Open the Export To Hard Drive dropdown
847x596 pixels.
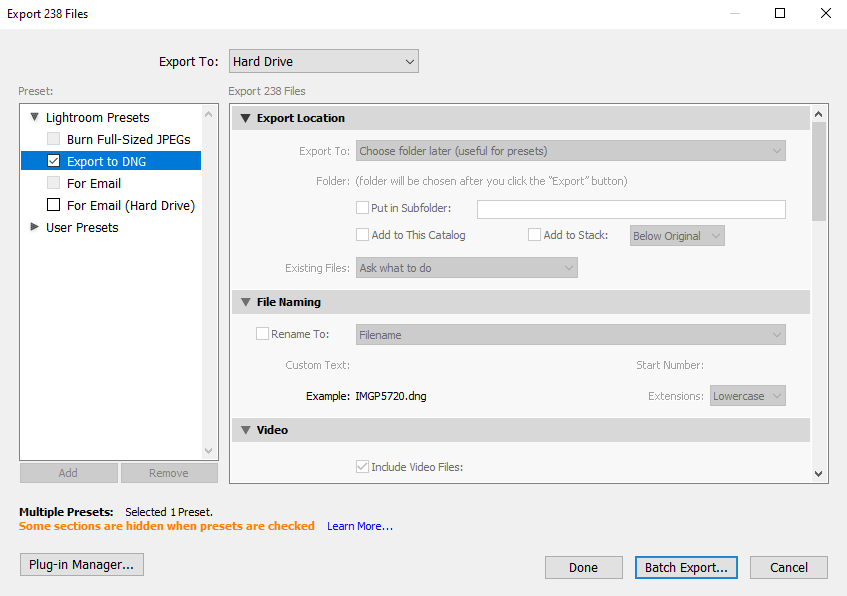(323, 62)
